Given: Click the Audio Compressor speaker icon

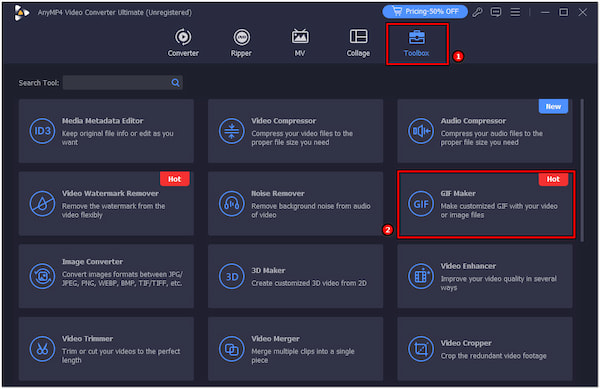Looking at the screenshot, I should [421, 131].
